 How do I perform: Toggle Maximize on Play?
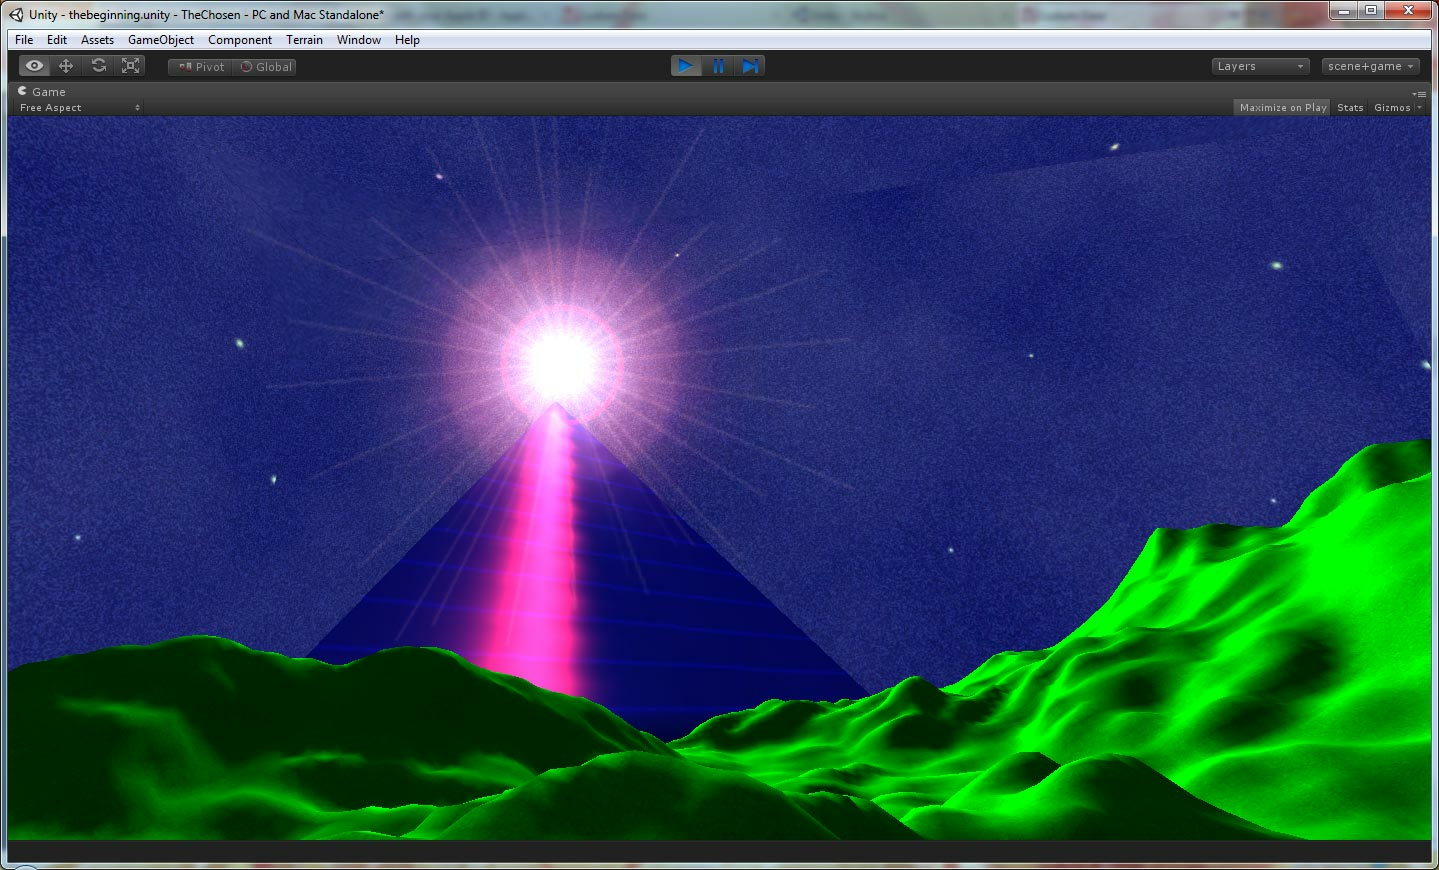(x=1282, y=108)
